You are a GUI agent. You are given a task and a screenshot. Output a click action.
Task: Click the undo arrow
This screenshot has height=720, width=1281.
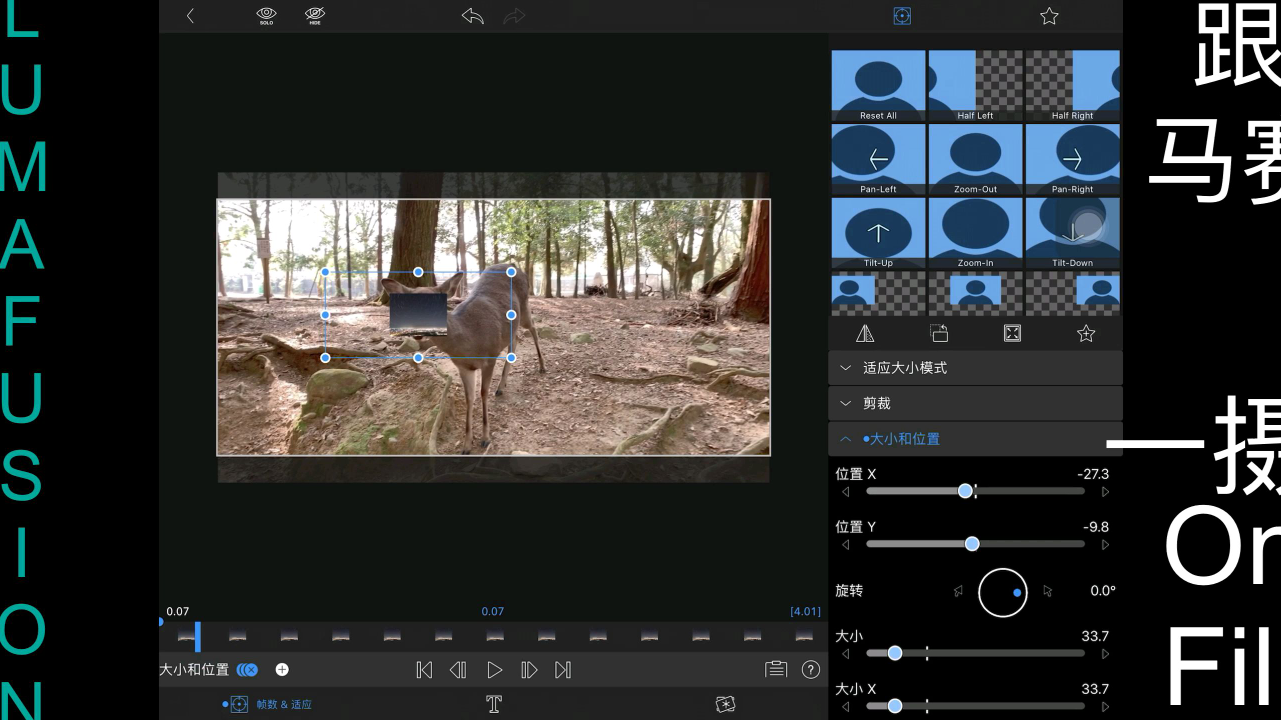[472, 16]
